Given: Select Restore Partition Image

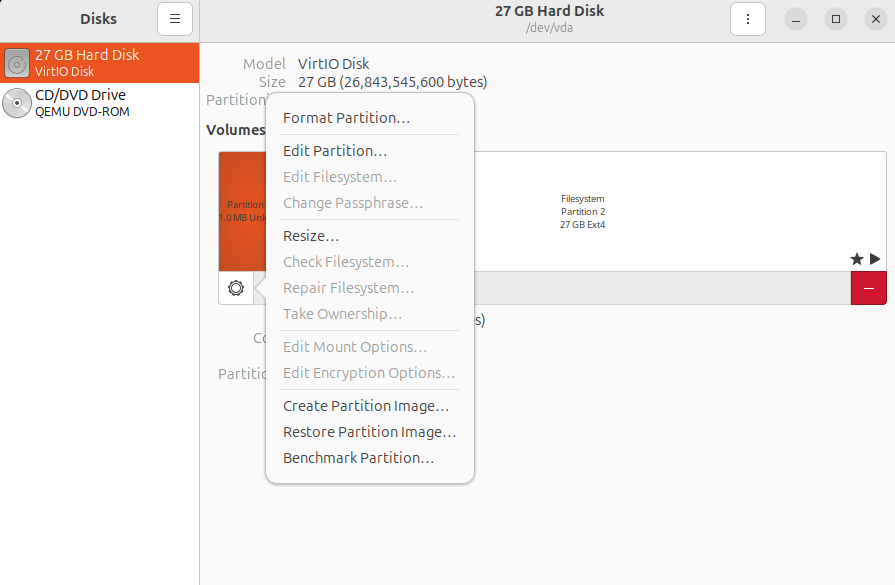Looking at the screenshot, I should point(367,431).
